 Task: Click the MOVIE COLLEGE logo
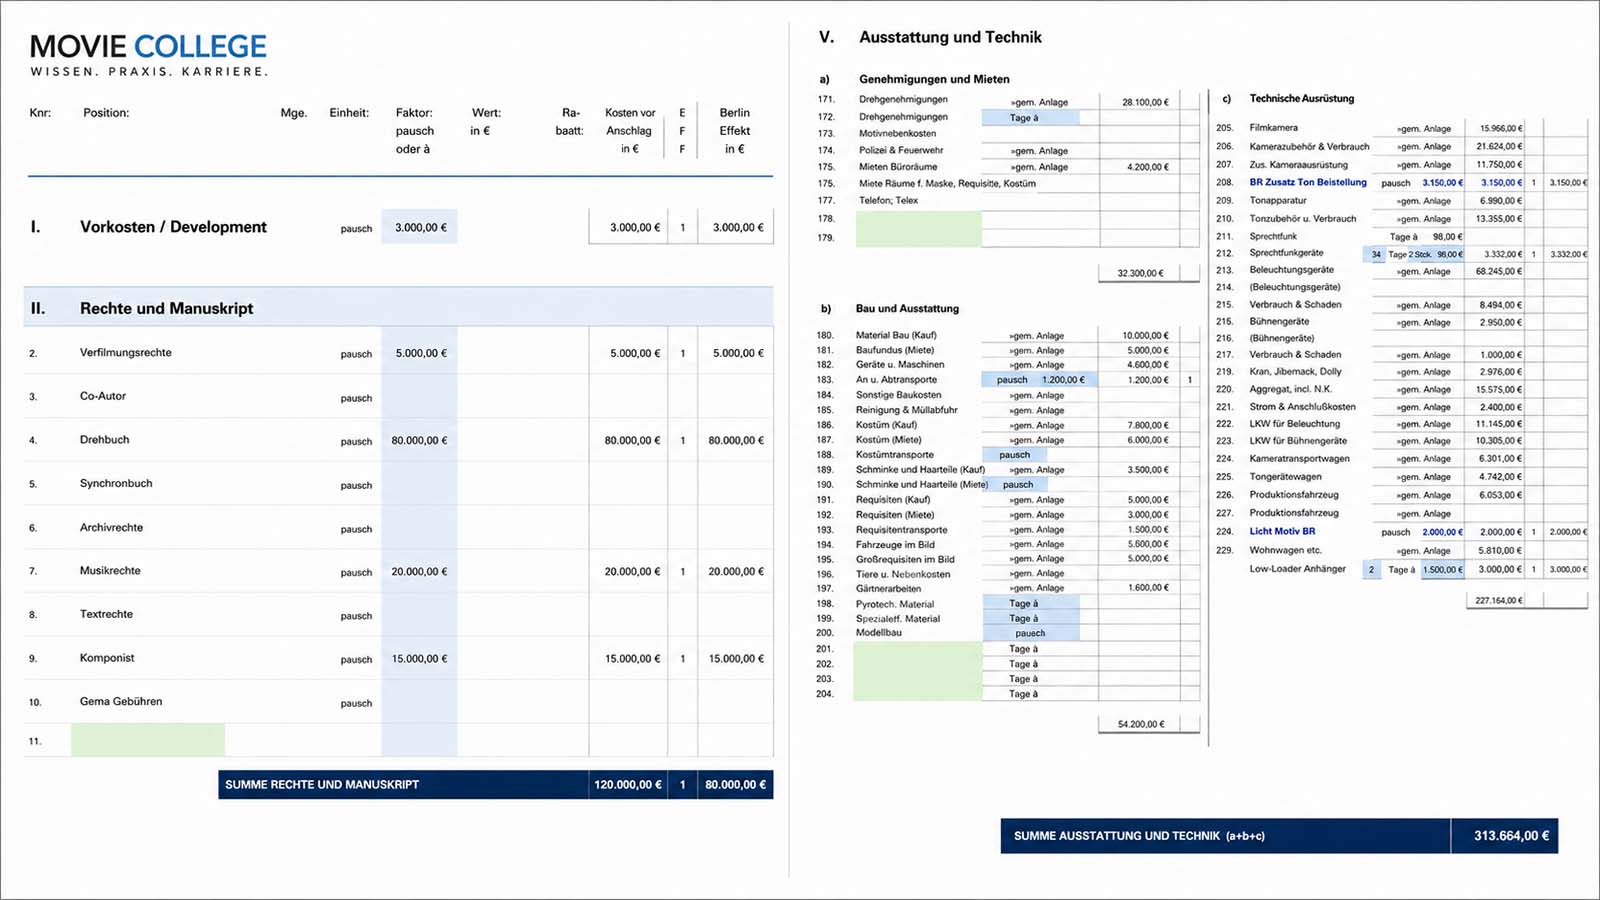click(149, 55)
